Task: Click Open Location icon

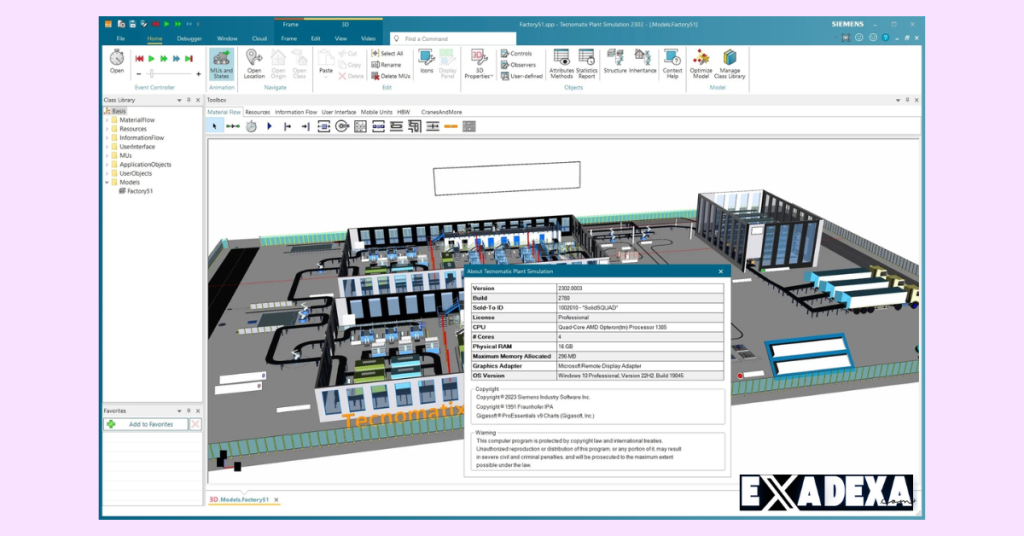Action: click(x=254, y=64)
